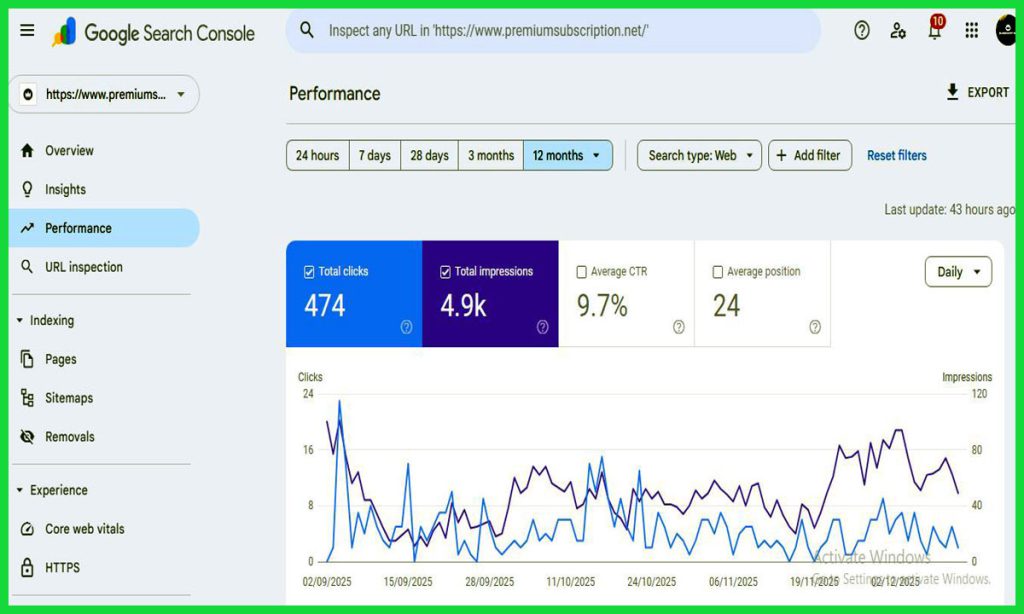The image size is (1024, 614).
Task: Enable the Average CTR checkbox
Action: (x=581, y=271)
